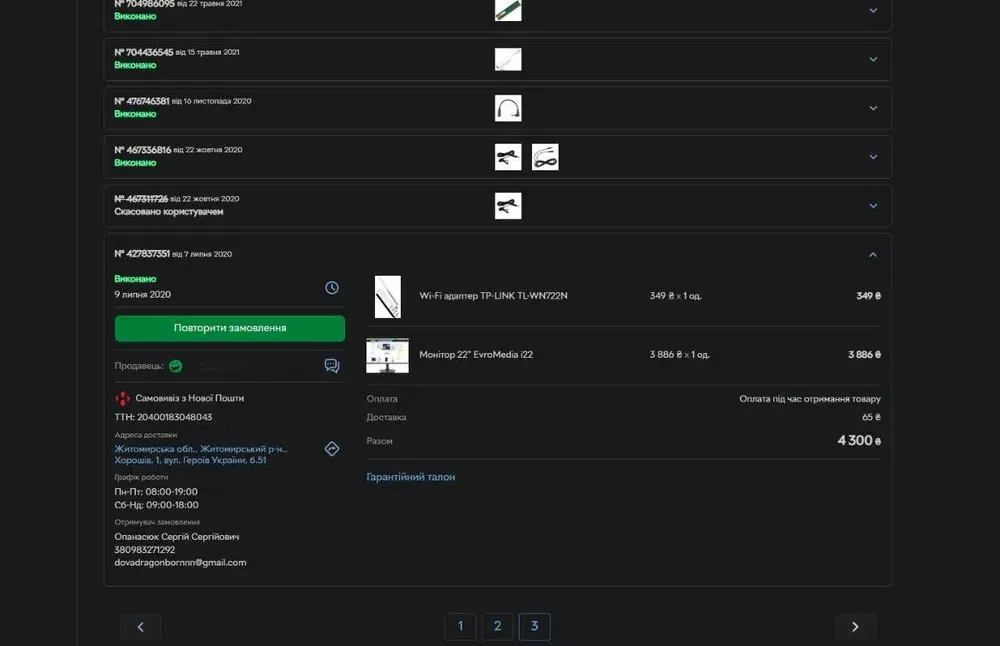1000x646 pixels.
Task: Open Монітор 22" EvroMedia i22 product thumbnail
Action: (x=387, y=355)
